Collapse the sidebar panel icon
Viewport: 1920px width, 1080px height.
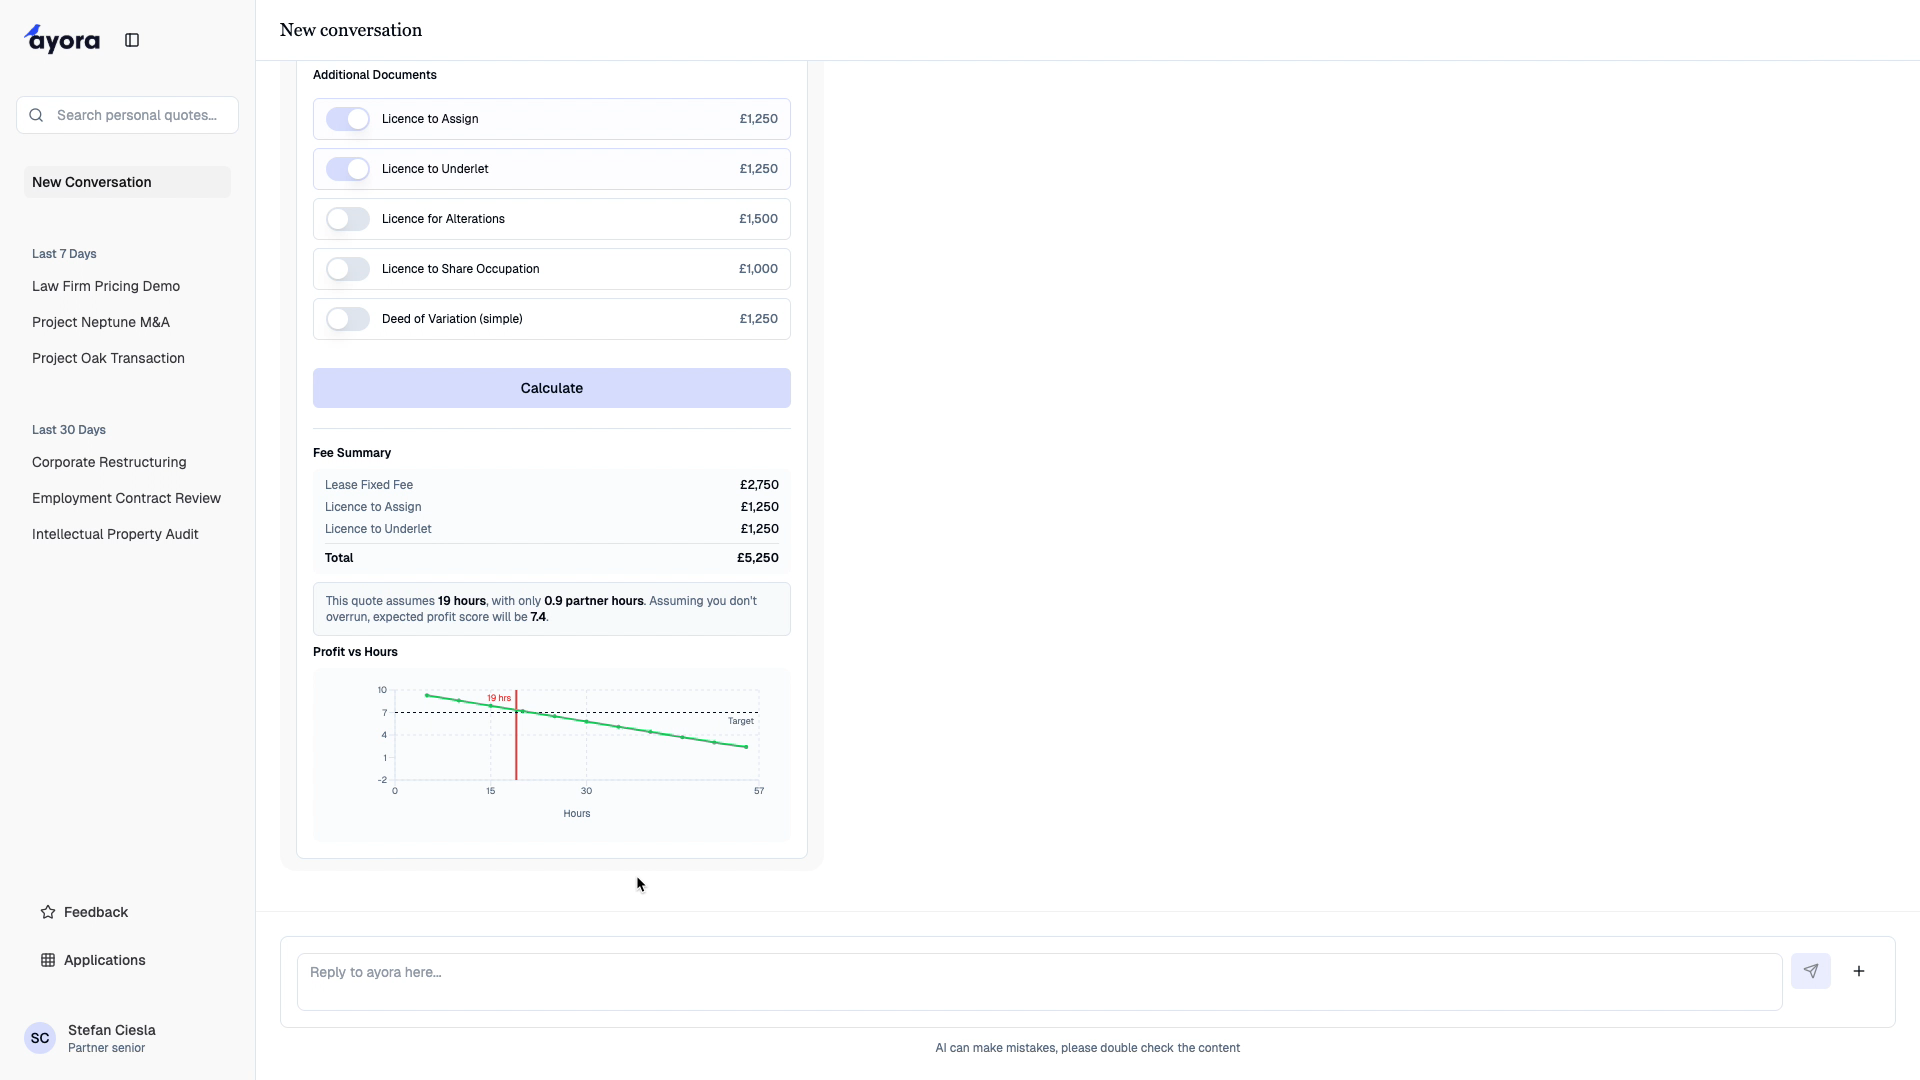[x=132, y=40]
